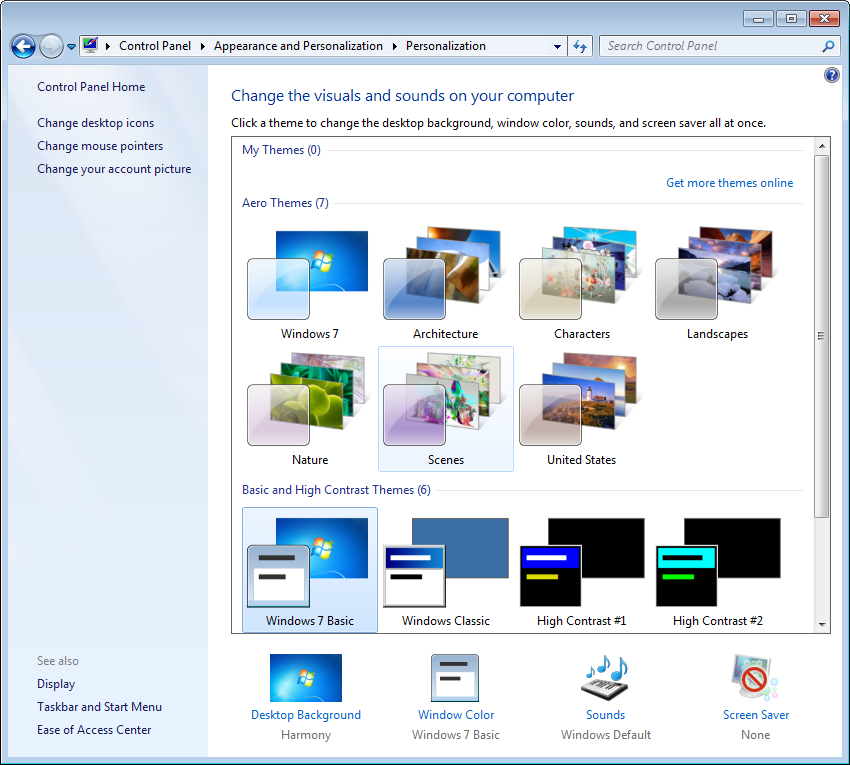Click the Forward navigation arrow
Screen dimensions: 850x765
pos(51,47)
